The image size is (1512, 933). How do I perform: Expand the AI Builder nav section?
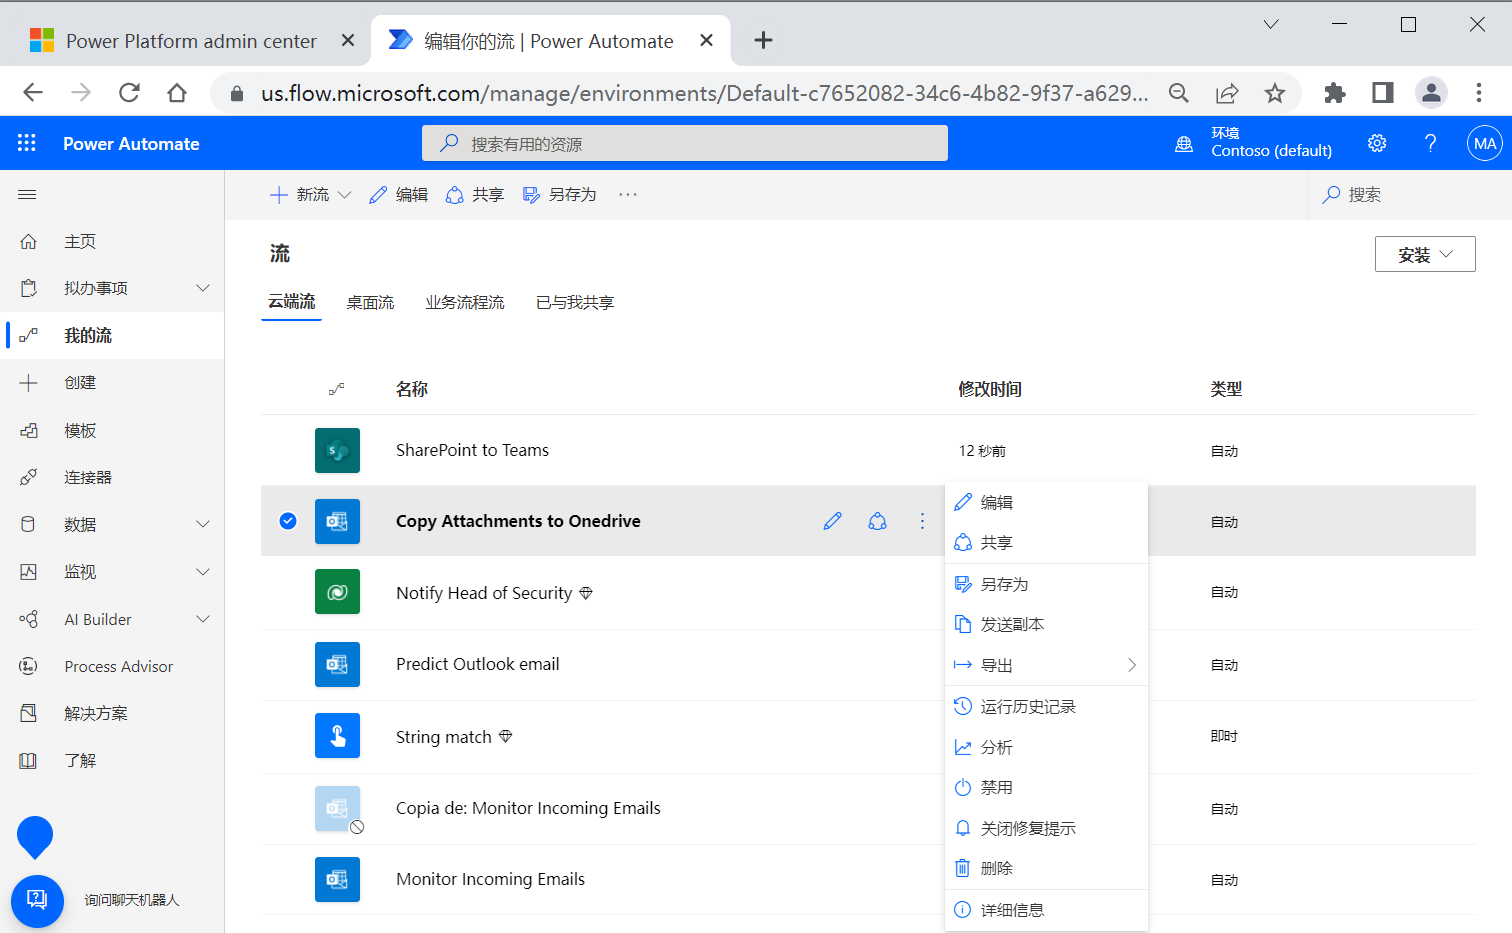(203, 619)
